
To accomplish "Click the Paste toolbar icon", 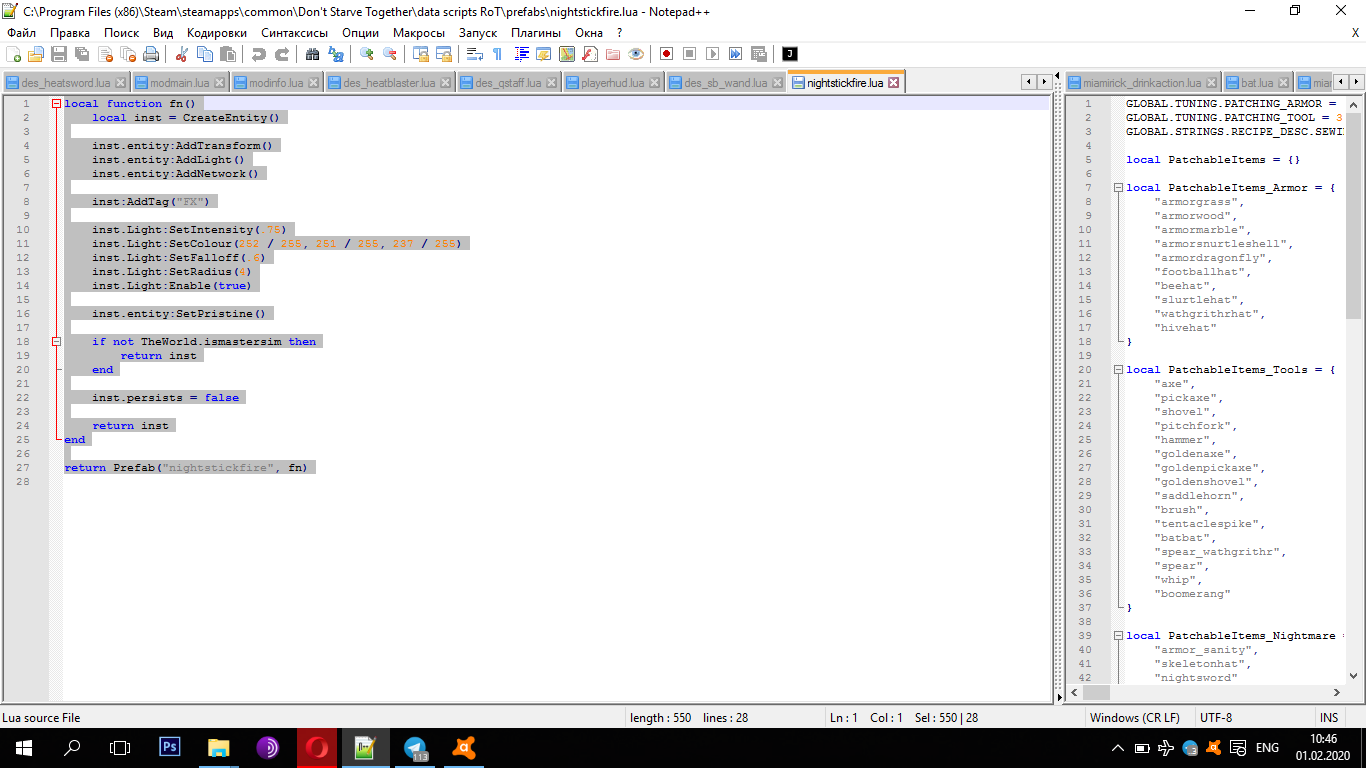I will pos(228,54).
